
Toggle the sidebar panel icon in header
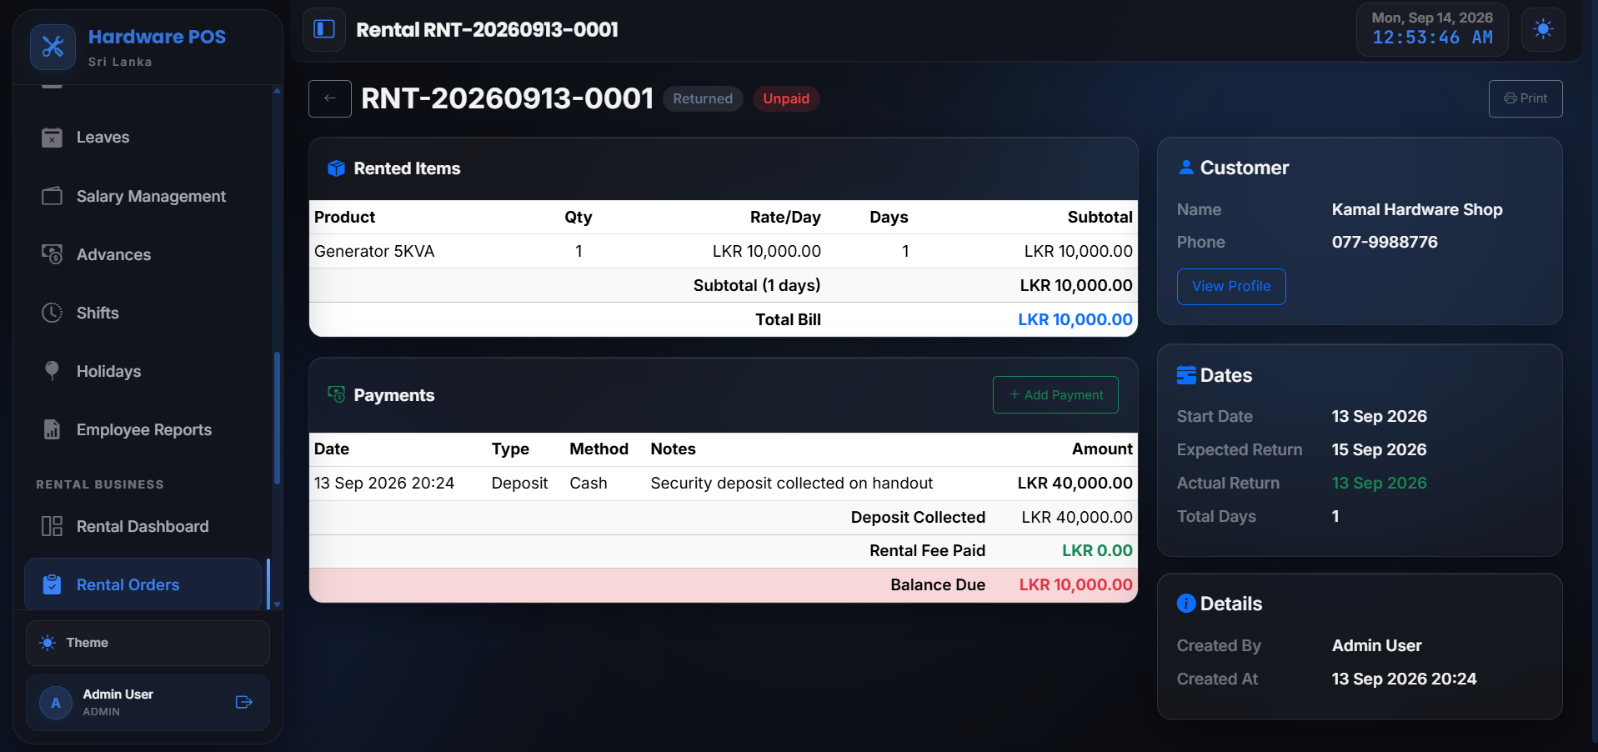click(324, 29)
